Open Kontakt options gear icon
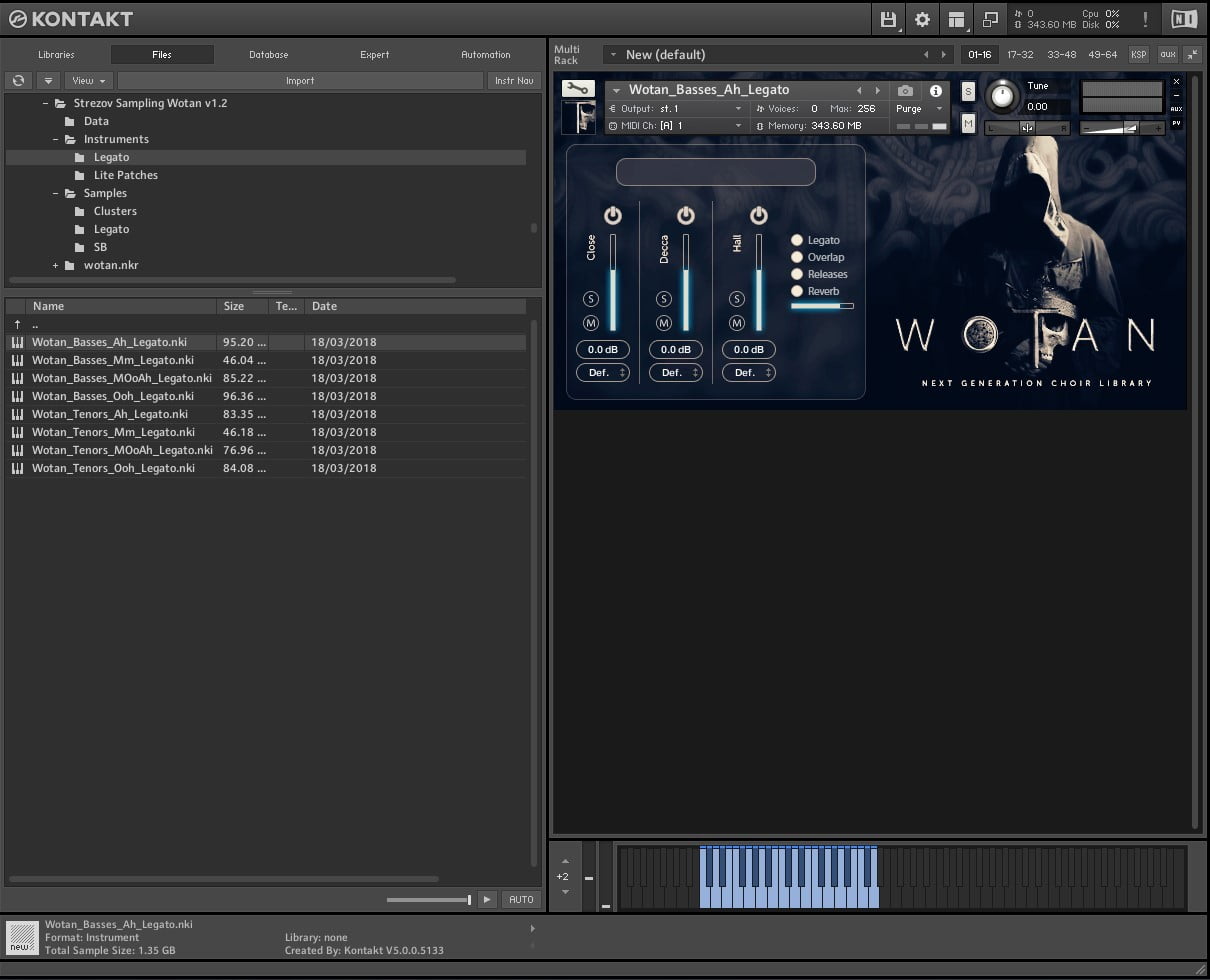 [922, 19]
